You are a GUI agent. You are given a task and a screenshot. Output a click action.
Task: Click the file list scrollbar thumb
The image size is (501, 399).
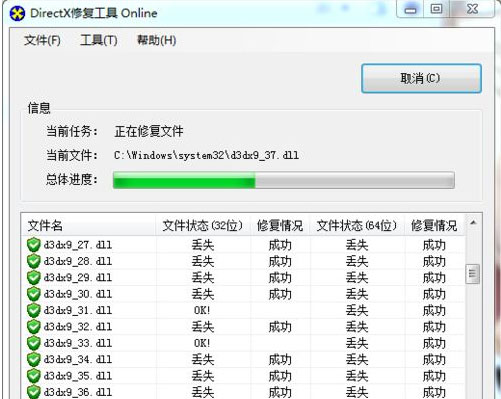click(473, 274)
